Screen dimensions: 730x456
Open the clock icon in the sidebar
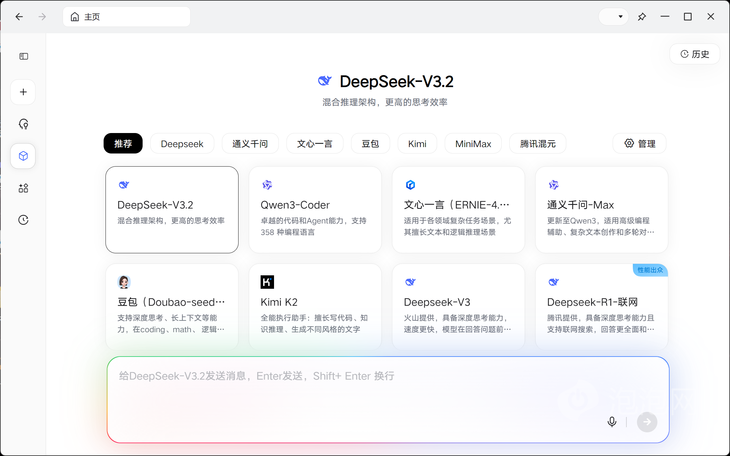click(x=23, y=220)
